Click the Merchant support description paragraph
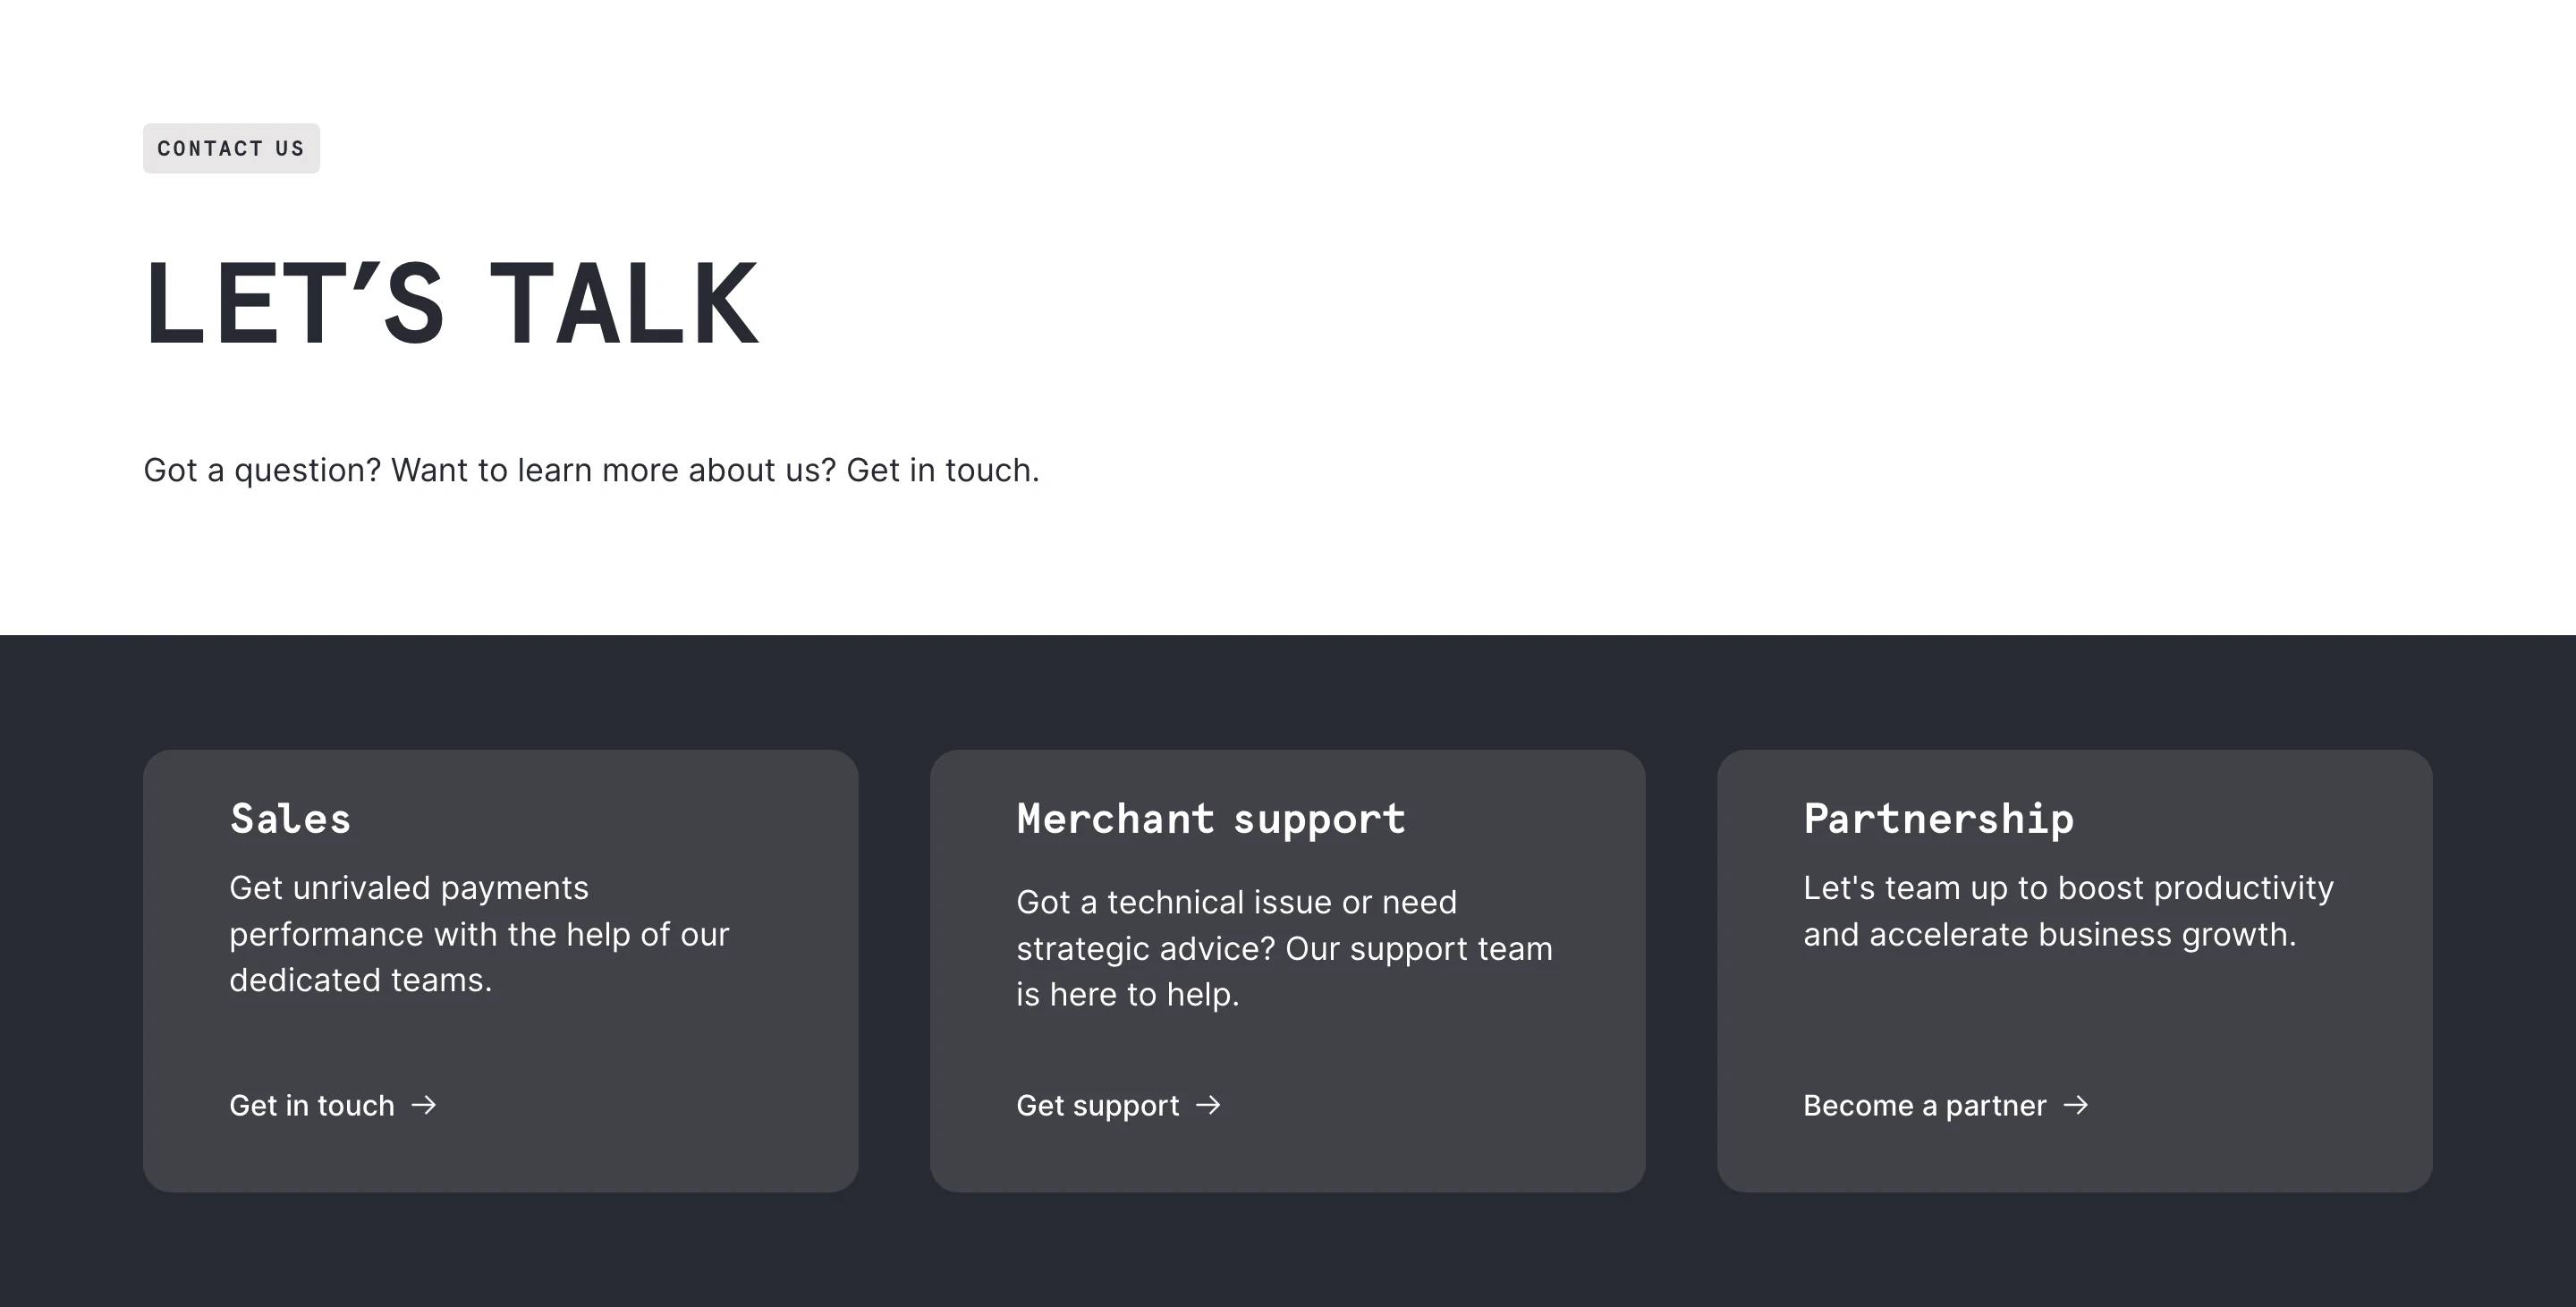Screen dimensions: 2576x1307 [1284, 948]
